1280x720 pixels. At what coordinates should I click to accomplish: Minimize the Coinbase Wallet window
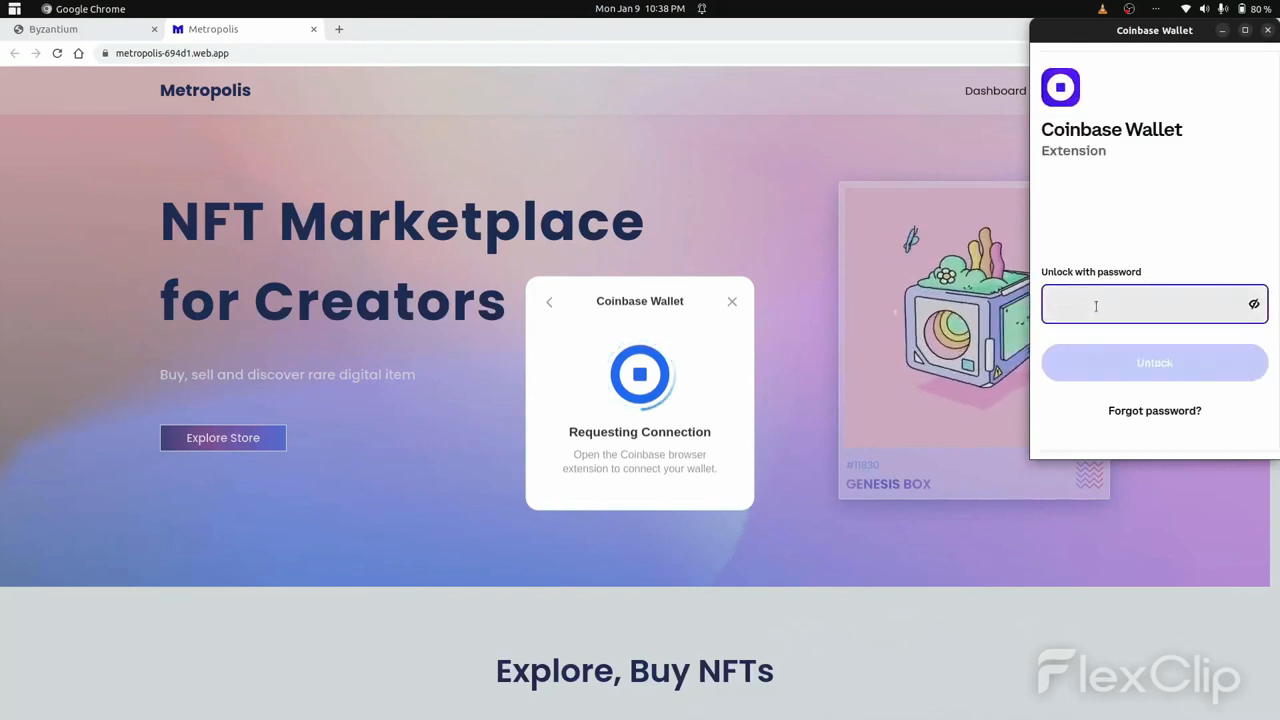click(x=1222, y=30)
